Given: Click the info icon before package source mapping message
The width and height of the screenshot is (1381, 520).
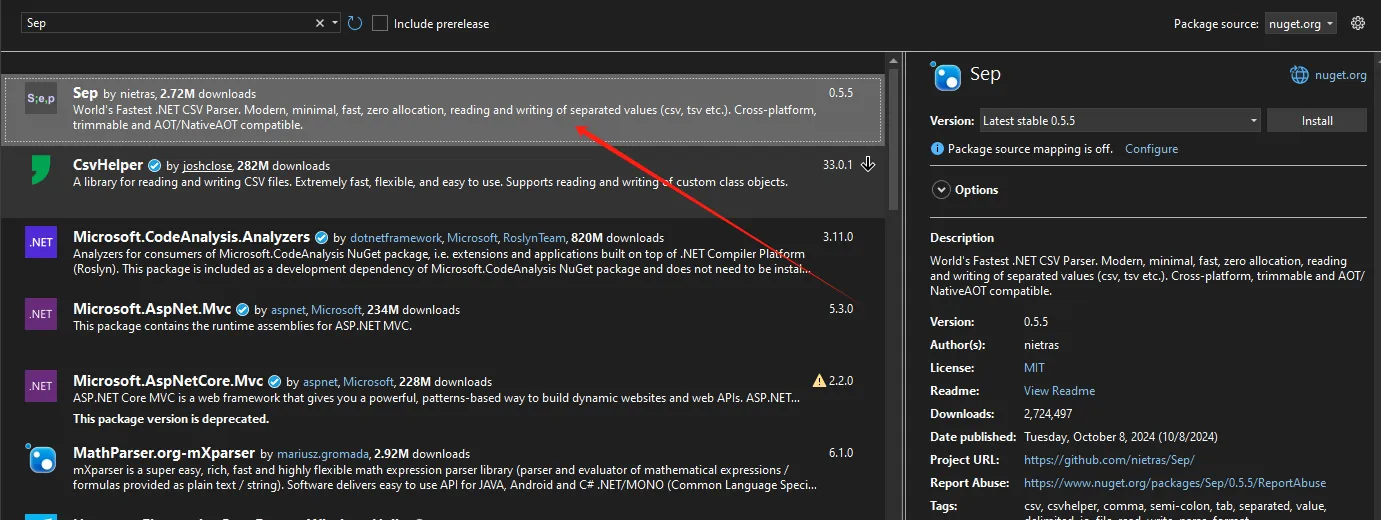Looking at the screenshot, I should pyautogui.click(x=937, y=148).
